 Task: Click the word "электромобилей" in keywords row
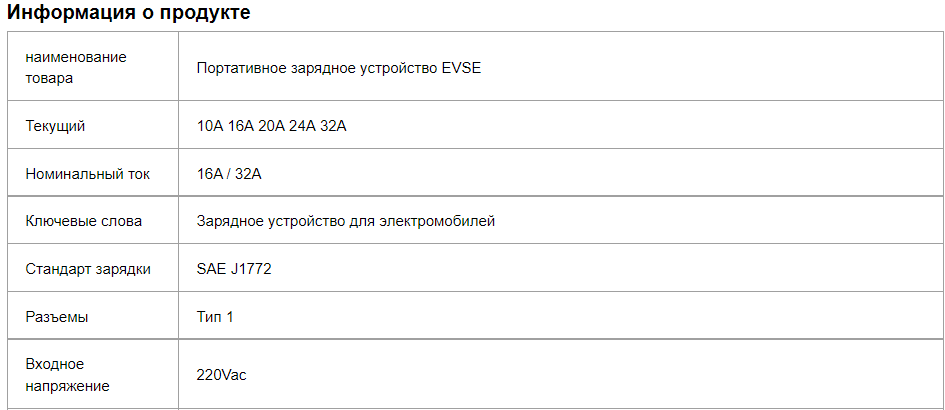pos(437,221)
